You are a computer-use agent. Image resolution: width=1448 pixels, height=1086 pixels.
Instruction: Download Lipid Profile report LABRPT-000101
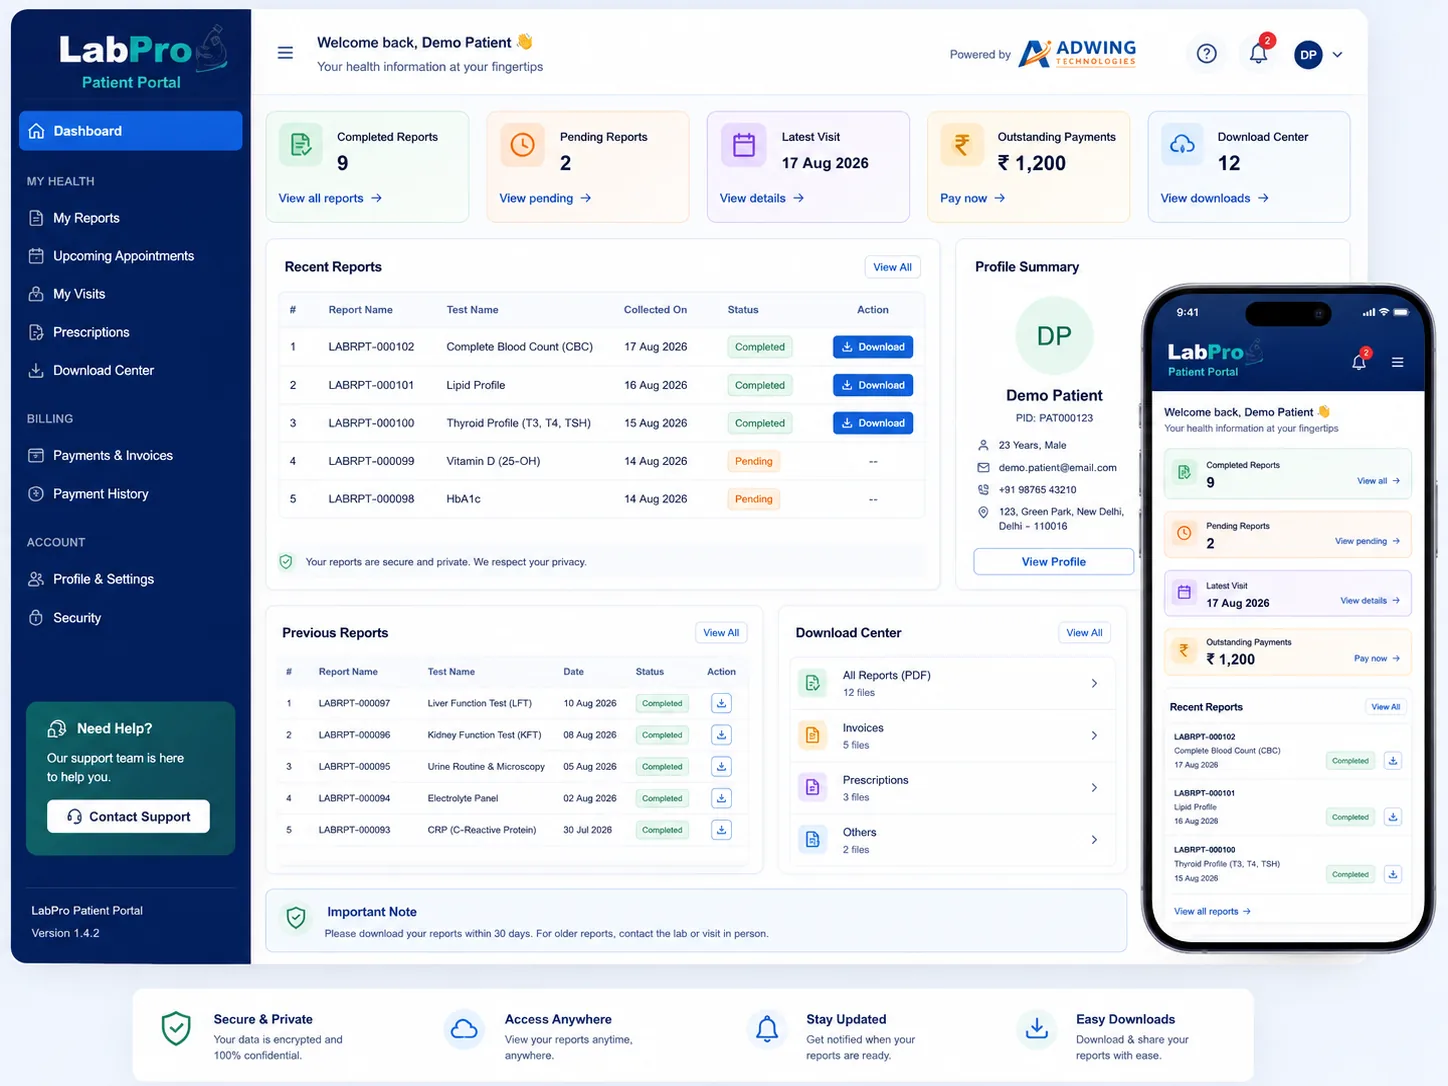click(x=873, y=385)
